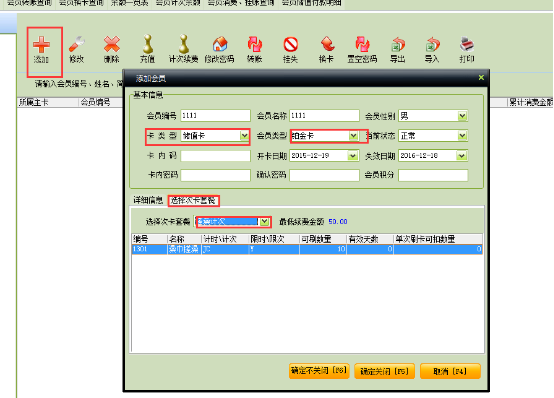The height and width of the screenshot is (398, 554).
Task: Expand the 选择次卡套餐 (Package) combo box
Action: 264,222
